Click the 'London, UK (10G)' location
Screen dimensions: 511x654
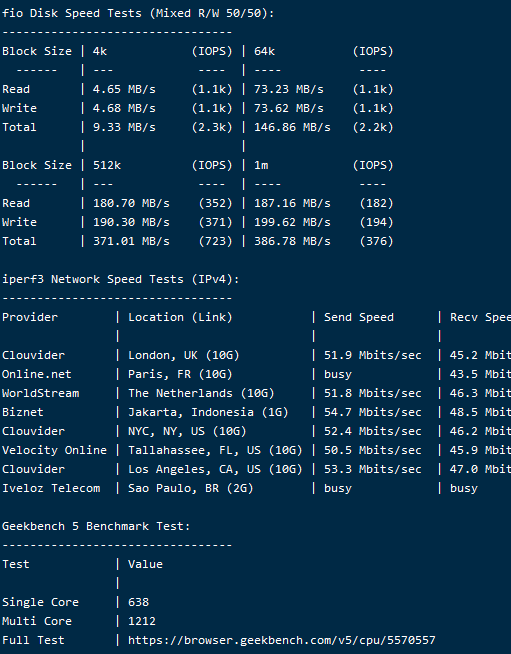pyautogui.click(x=184, y=355)
